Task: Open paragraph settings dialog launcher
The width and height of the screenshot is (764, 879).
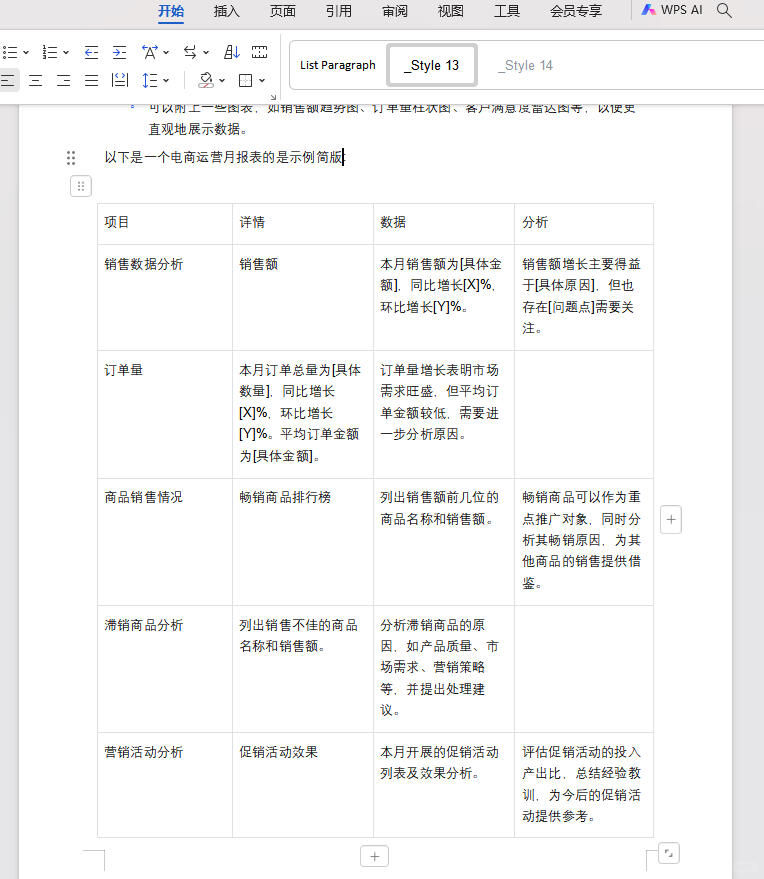Action: click(273, 98)
